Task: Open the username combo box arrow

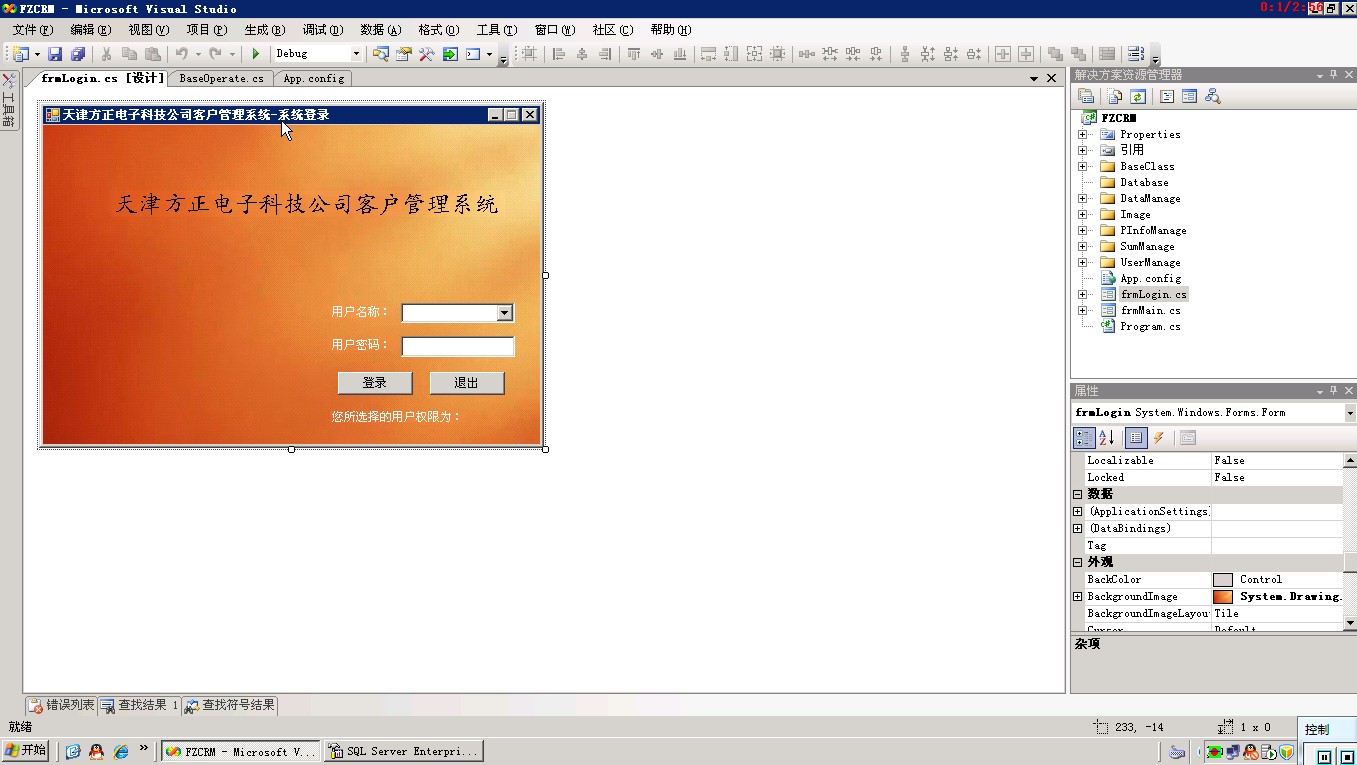Action: [x=504, y=313]
